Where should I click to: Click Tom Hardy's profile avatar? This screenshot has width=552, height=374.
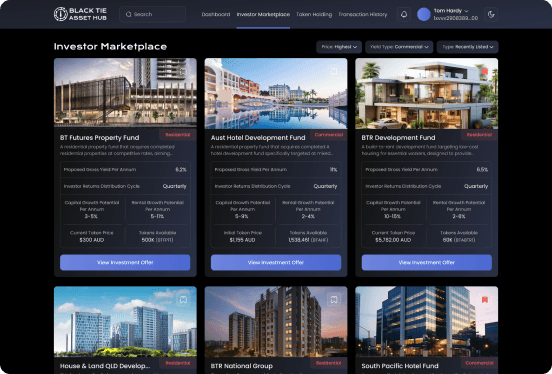(x=424, y=14)
